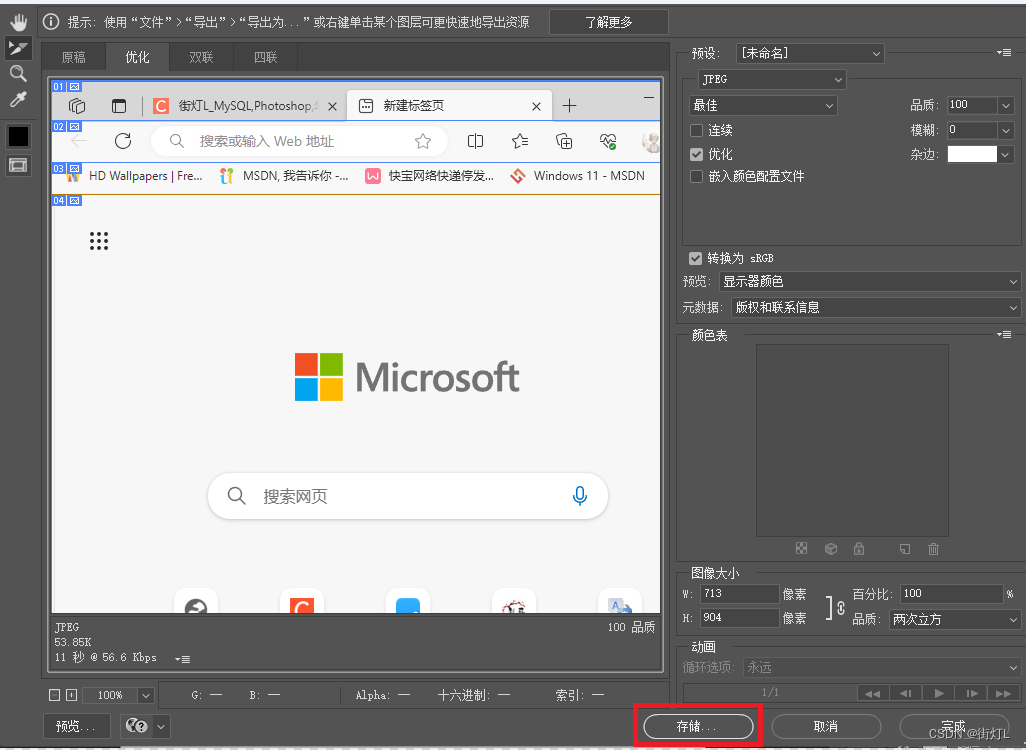Open the 杂边 dropdown arrow
Image resolution: width=1026 pixels, height=750 pixels.
coord(1006,154)
